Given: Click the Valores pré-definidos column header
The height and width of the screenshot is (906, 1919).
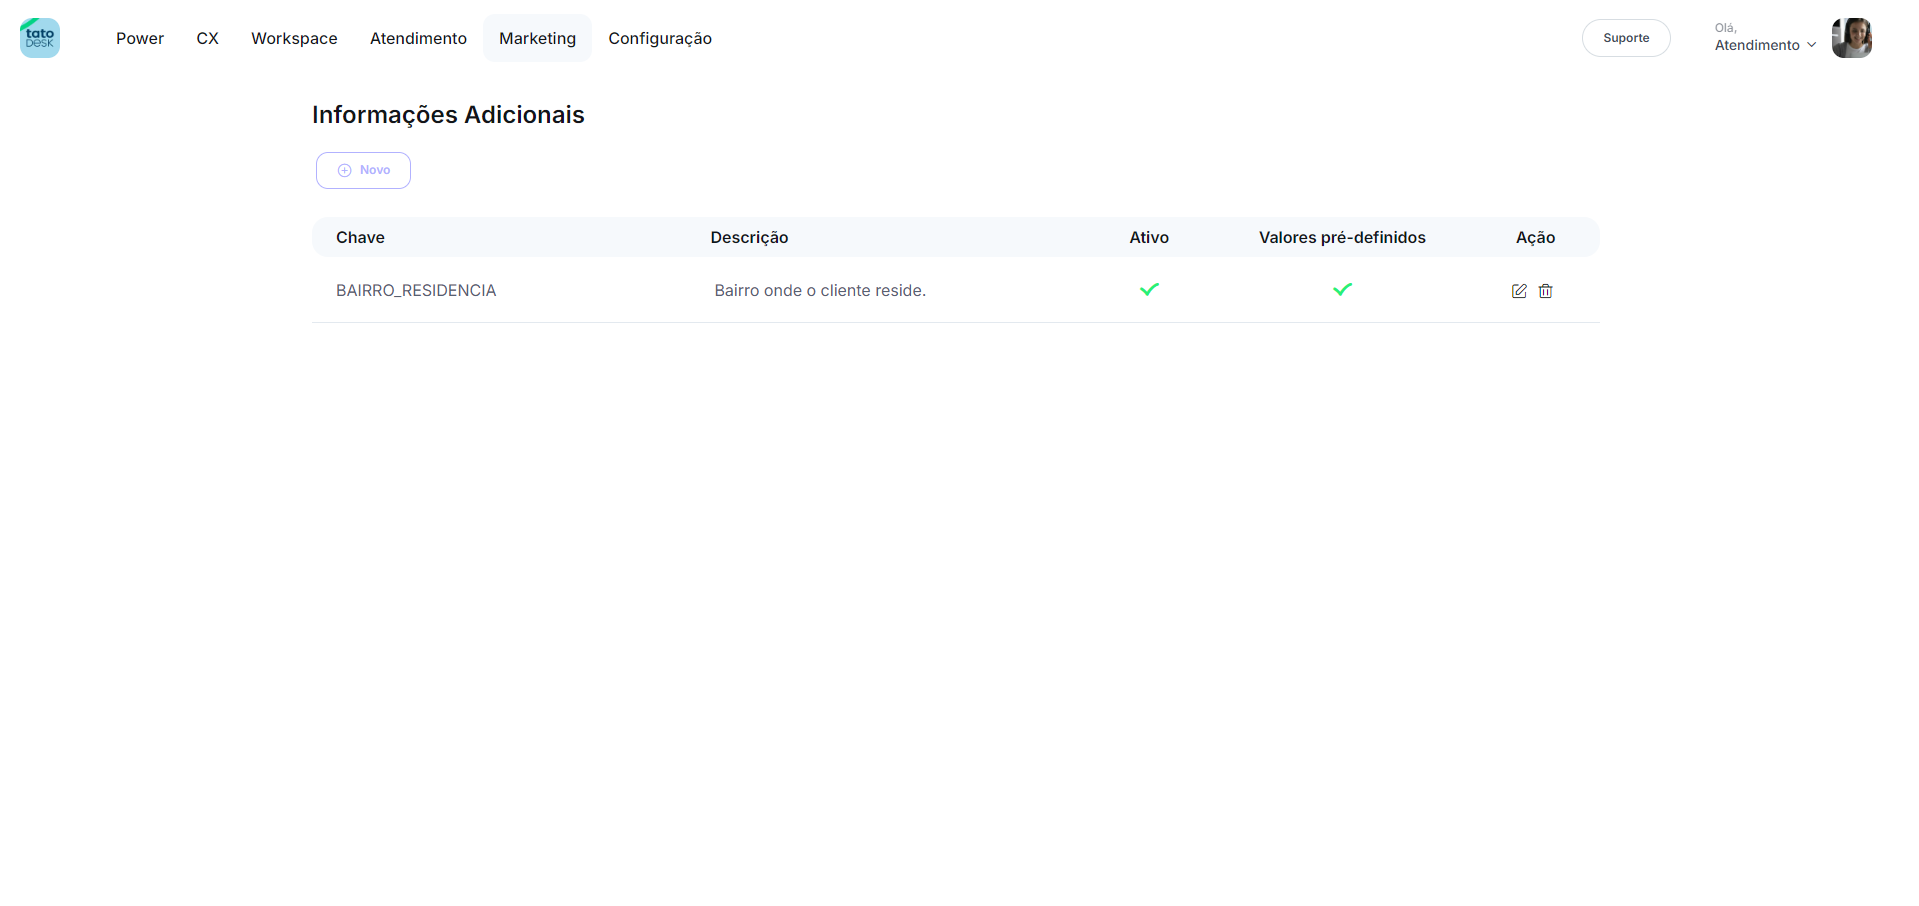Looking at the screenshot, I should coord(1342,237).
